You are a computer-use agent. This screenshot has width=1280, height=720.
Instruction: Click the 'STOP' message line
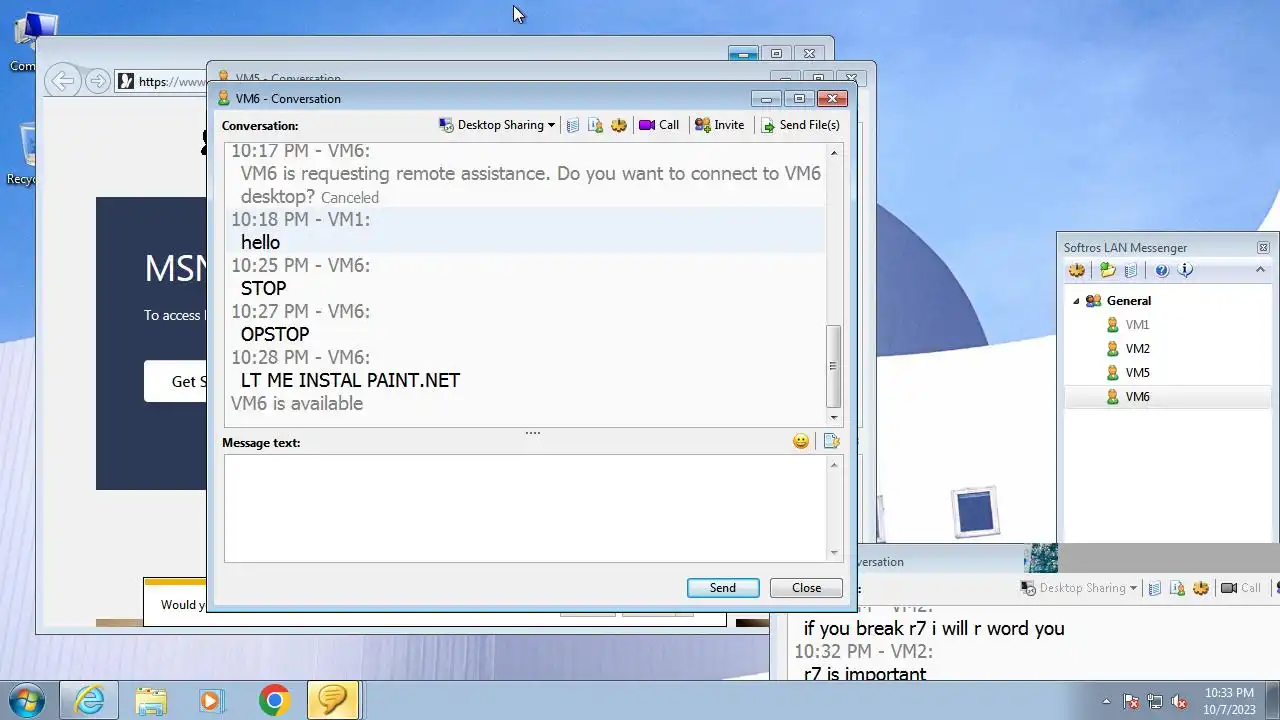click(x=263, y=288)
